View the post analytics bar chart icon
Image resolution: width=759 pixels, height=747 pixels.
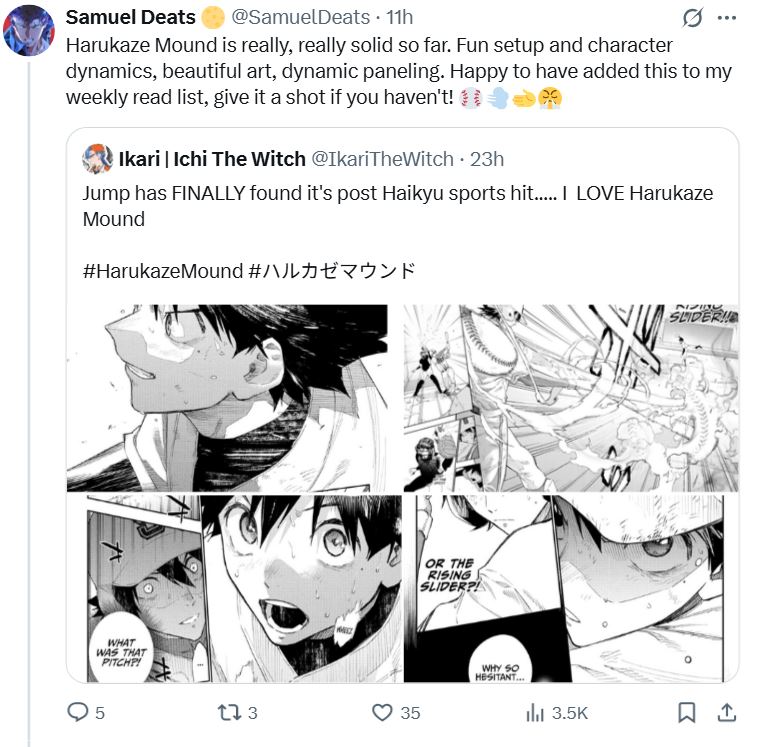[535, 713]
